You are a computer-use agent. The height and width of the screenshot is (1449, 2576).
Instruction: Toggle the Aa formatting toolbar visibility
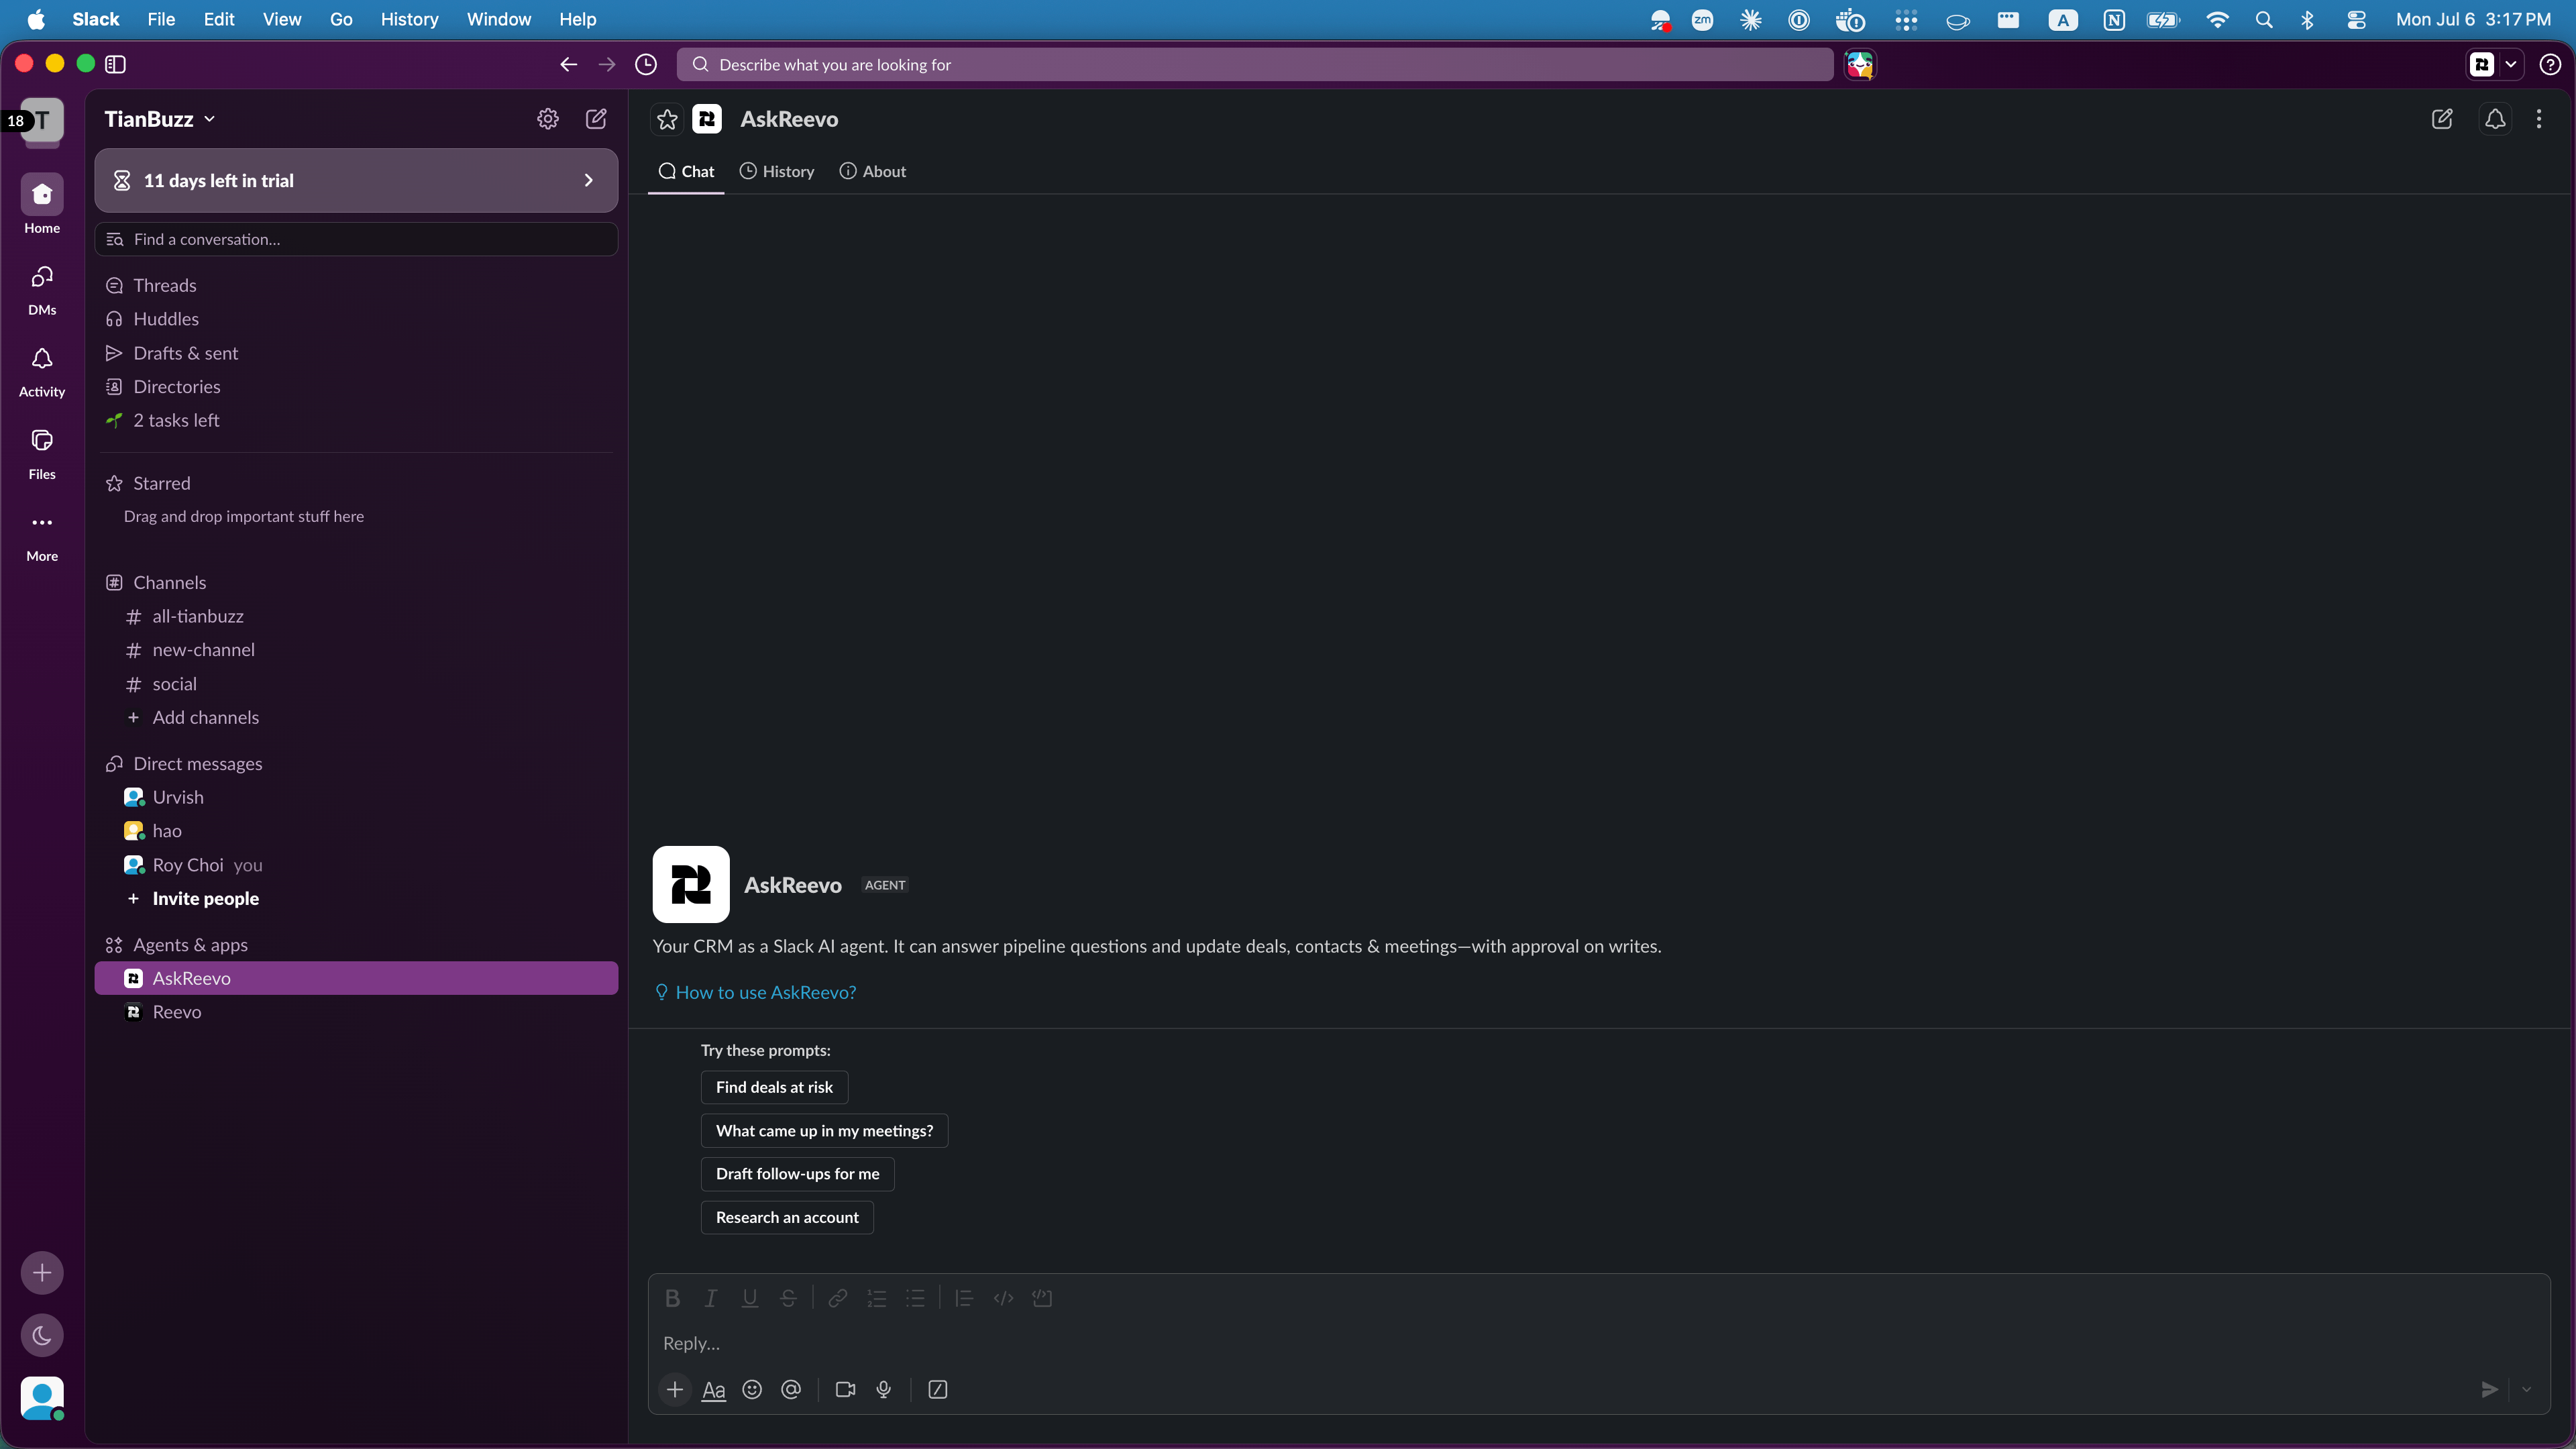714,1389
